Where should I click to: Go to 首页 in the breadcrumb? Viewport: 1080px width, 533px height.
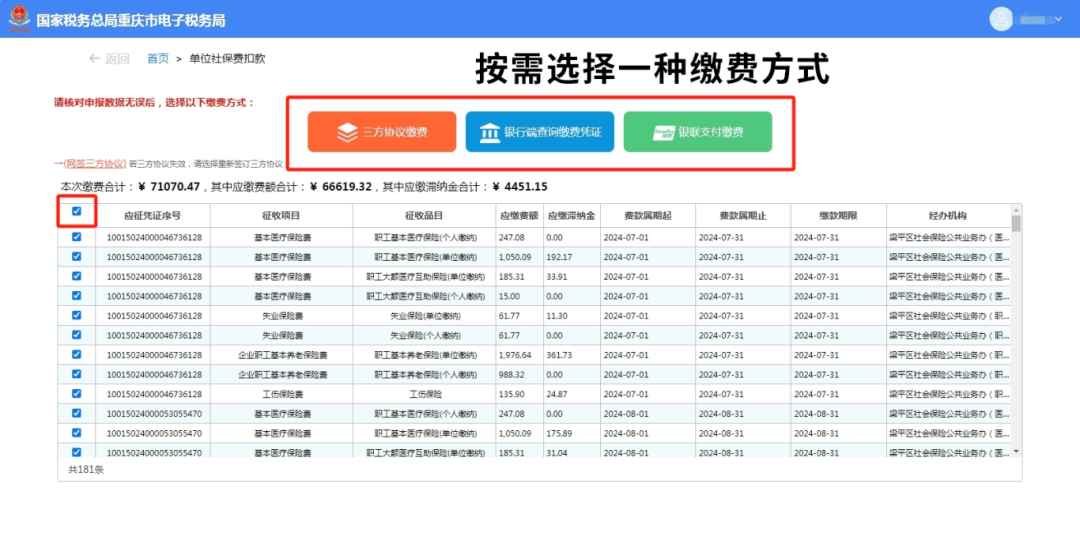tap(158, 59)
